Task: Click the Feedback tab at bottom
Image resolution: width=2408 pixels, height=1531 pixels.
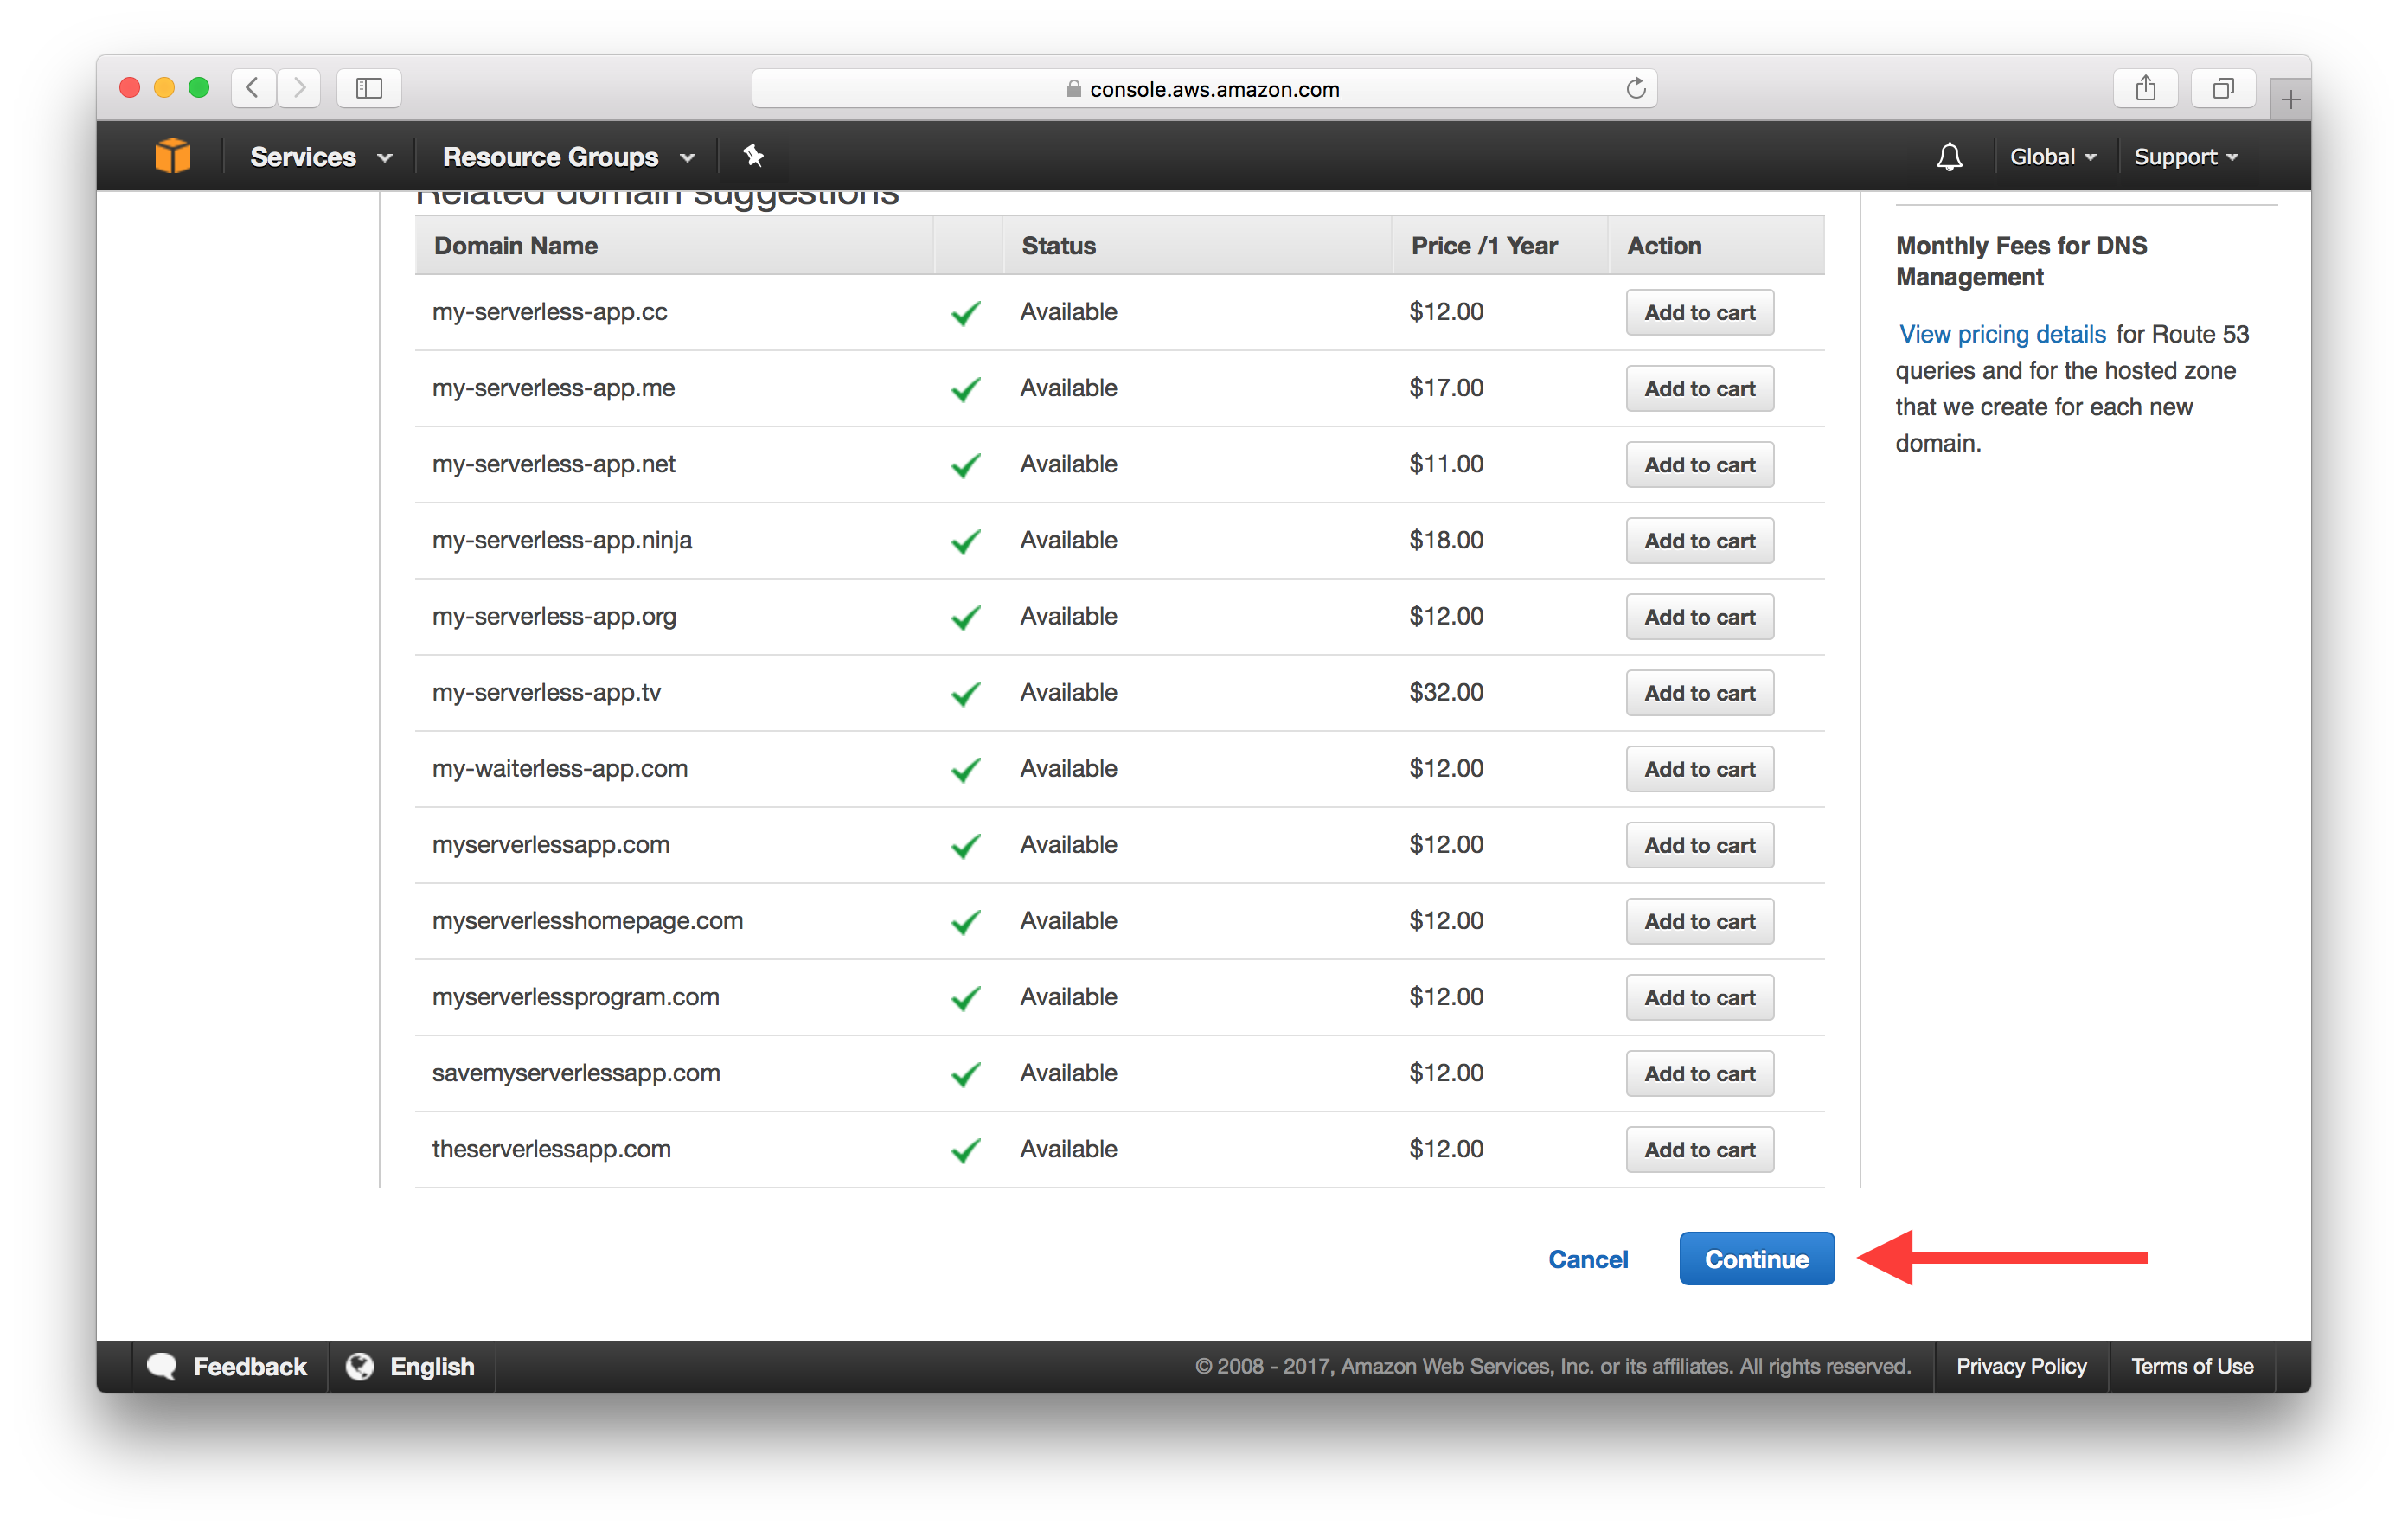Action: (x=228, y=1366)
